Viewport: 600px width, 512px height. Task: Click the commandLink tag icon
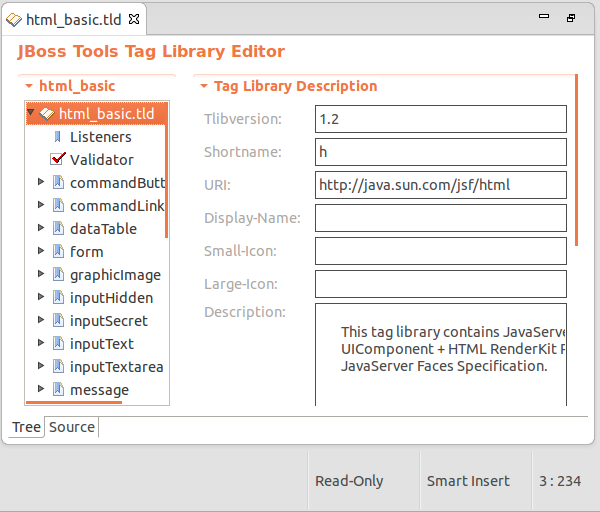point(58,205)
